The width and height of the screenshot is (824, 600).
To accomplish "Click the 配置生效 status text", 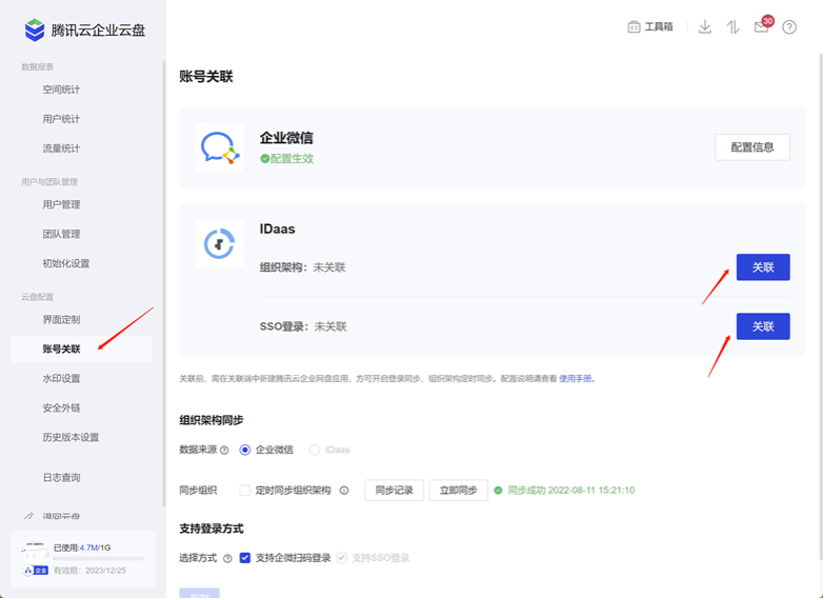I will click(292, 159).
